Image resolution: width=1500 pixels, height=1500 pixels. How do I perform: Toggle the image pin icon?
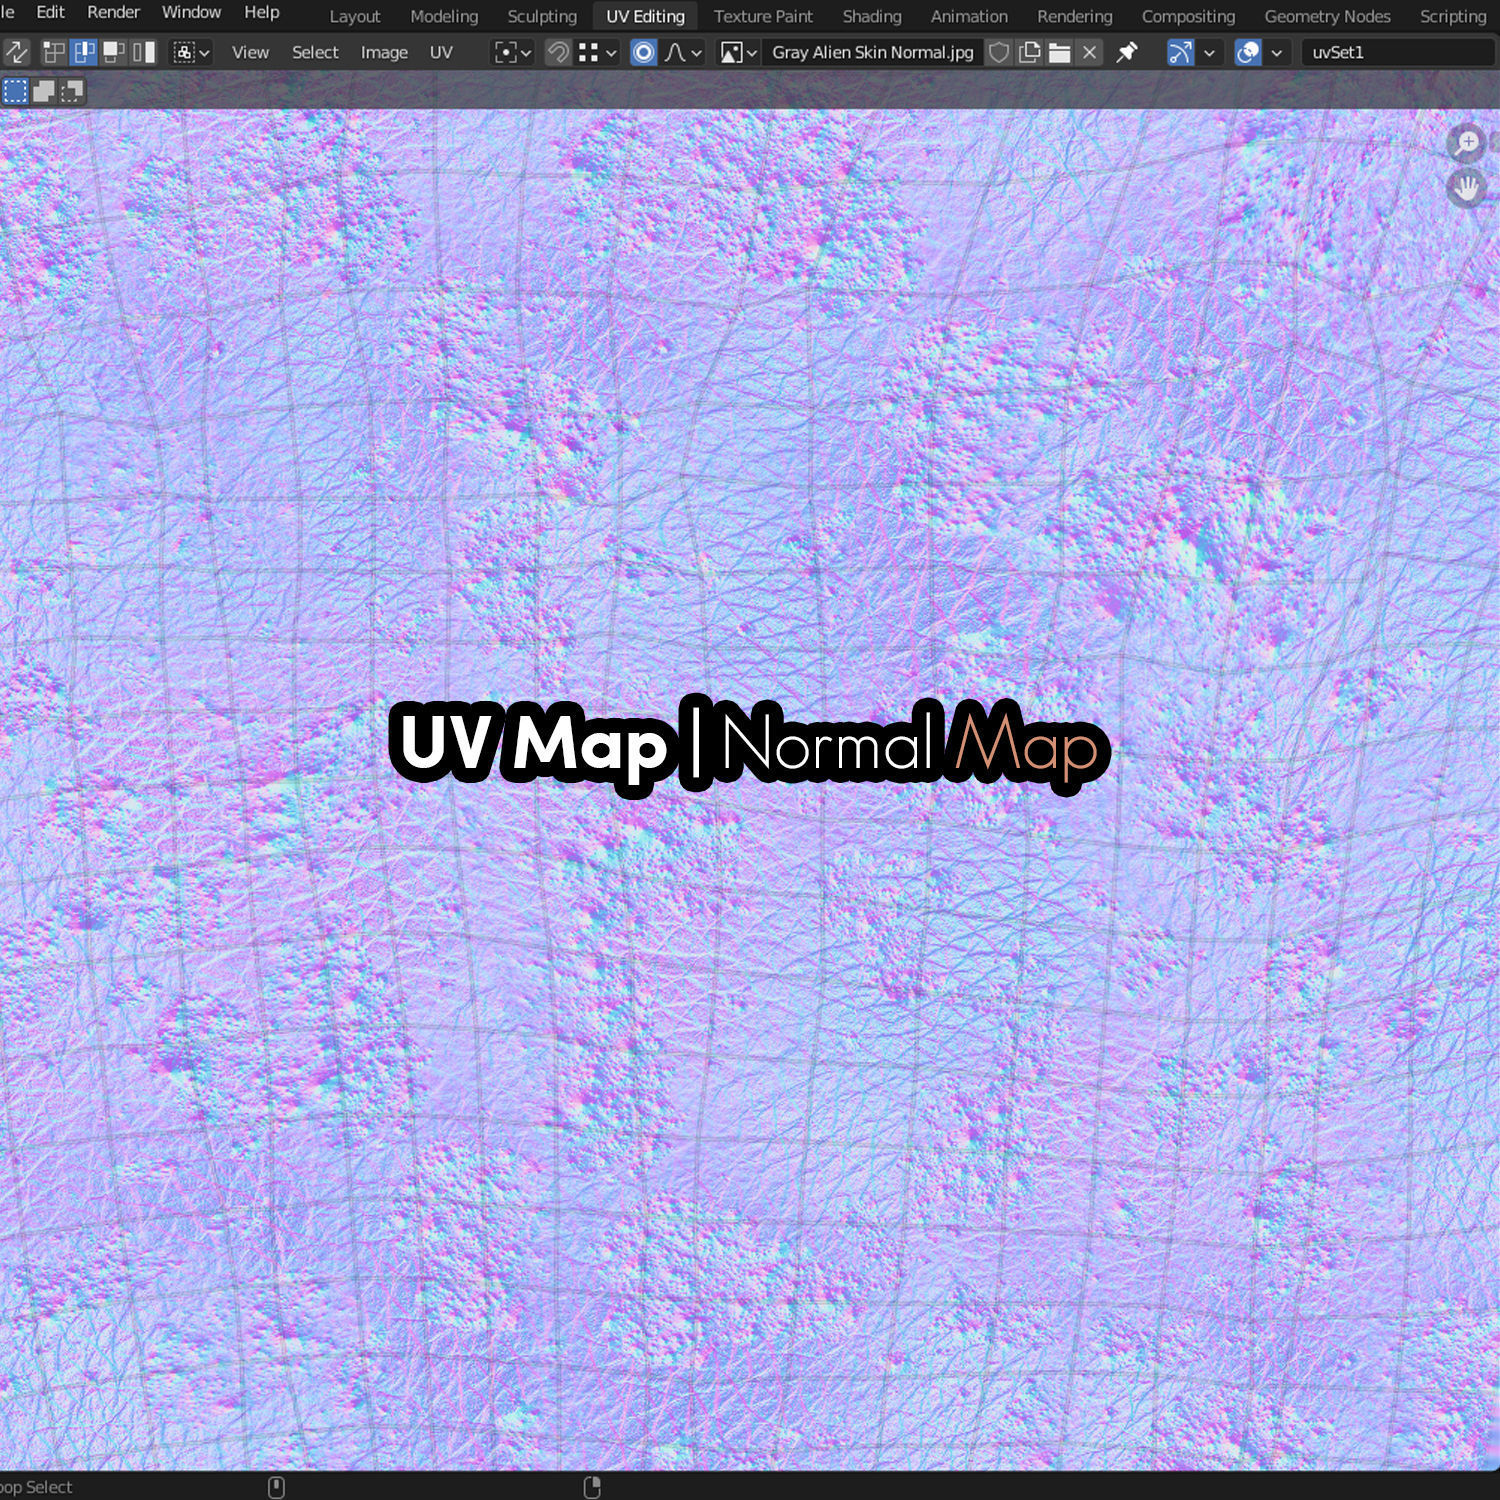(1127, 52)
